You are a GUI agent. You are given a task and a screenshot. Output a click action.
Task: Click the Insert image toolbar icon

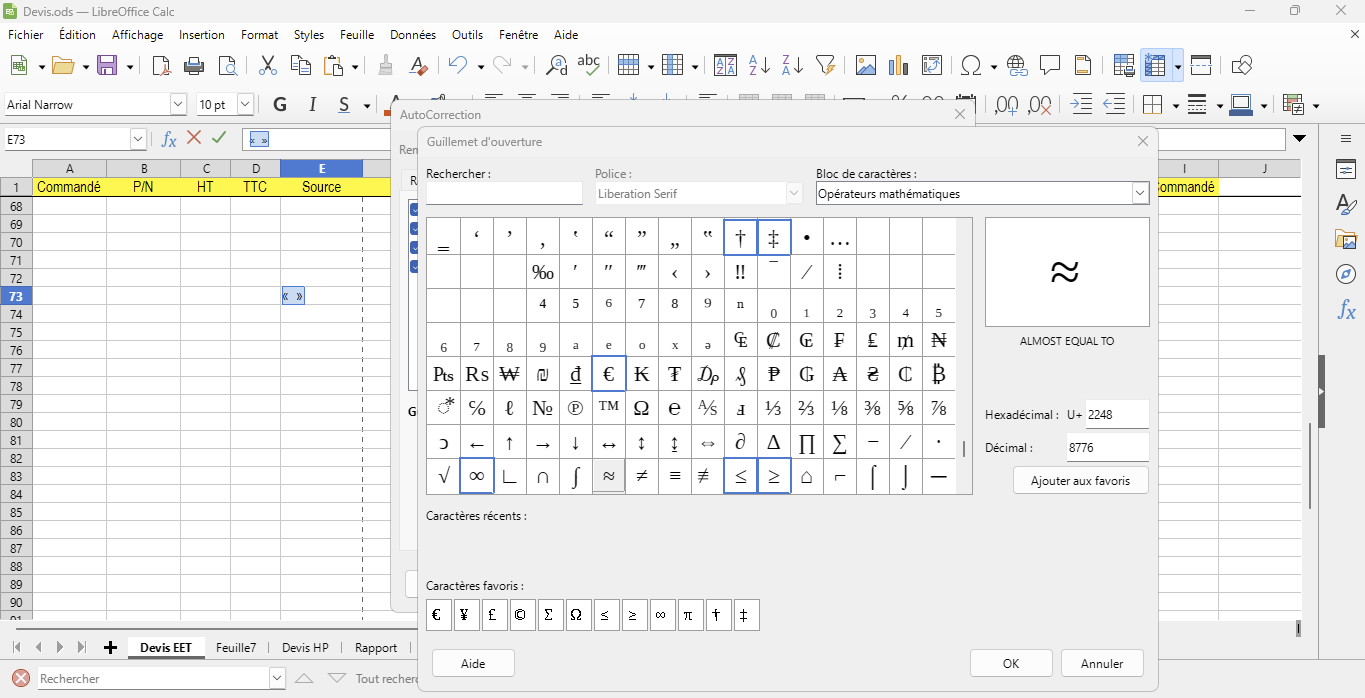[x=866, y=66]
